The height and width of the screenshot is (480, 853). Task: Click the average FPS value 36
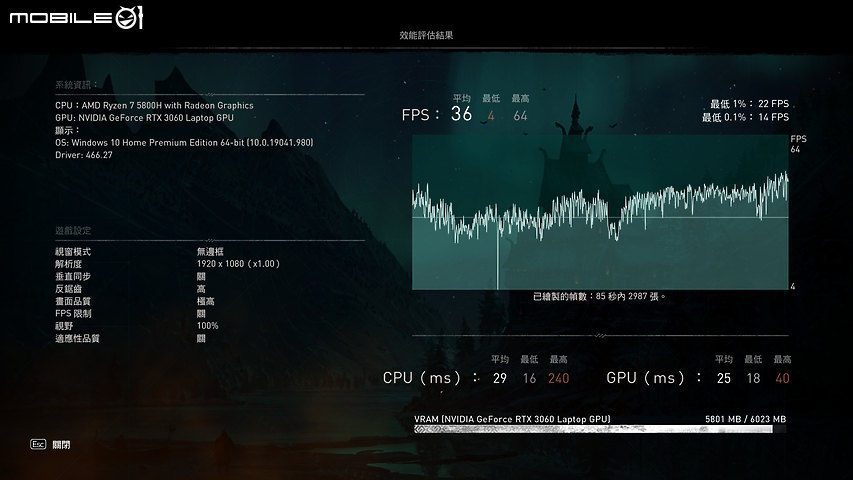tap(461, 114)
